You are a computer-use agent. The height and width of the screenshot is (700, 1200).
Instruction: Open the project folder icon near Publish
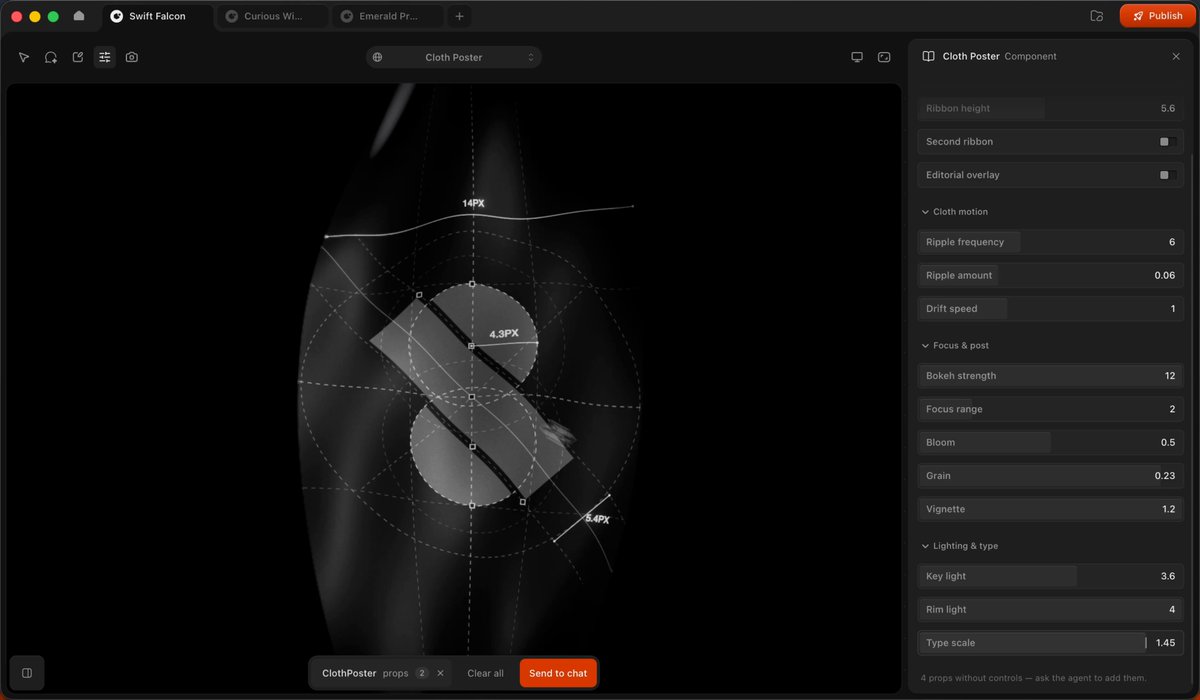1097,16
